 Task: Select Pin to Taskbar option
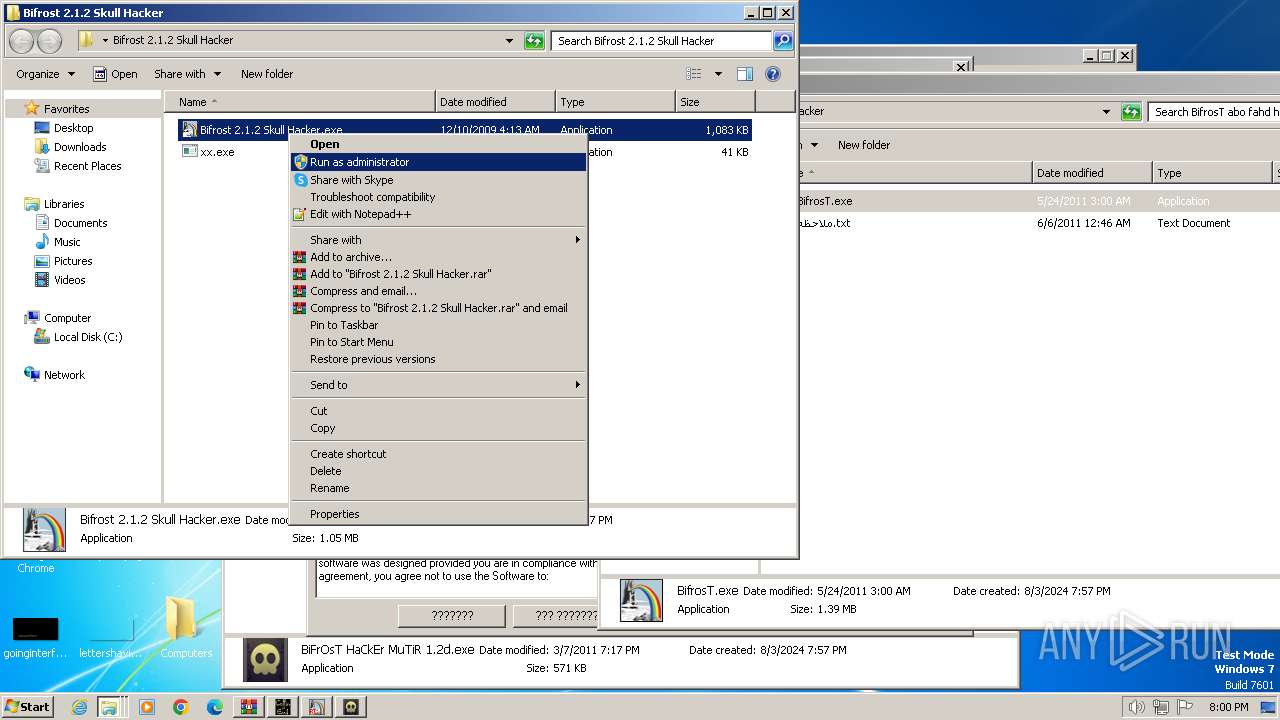[x=438, y=325]
